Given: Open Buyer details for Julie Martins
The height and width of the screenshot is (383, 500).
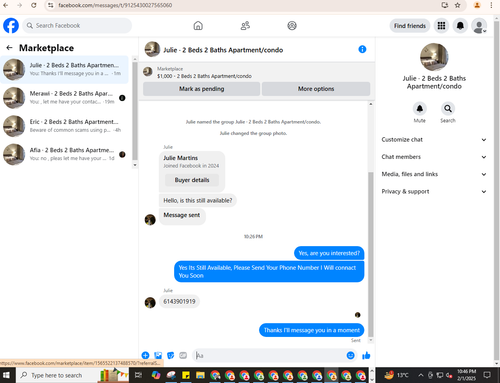Looking at the screenshot, I should 192,180.
